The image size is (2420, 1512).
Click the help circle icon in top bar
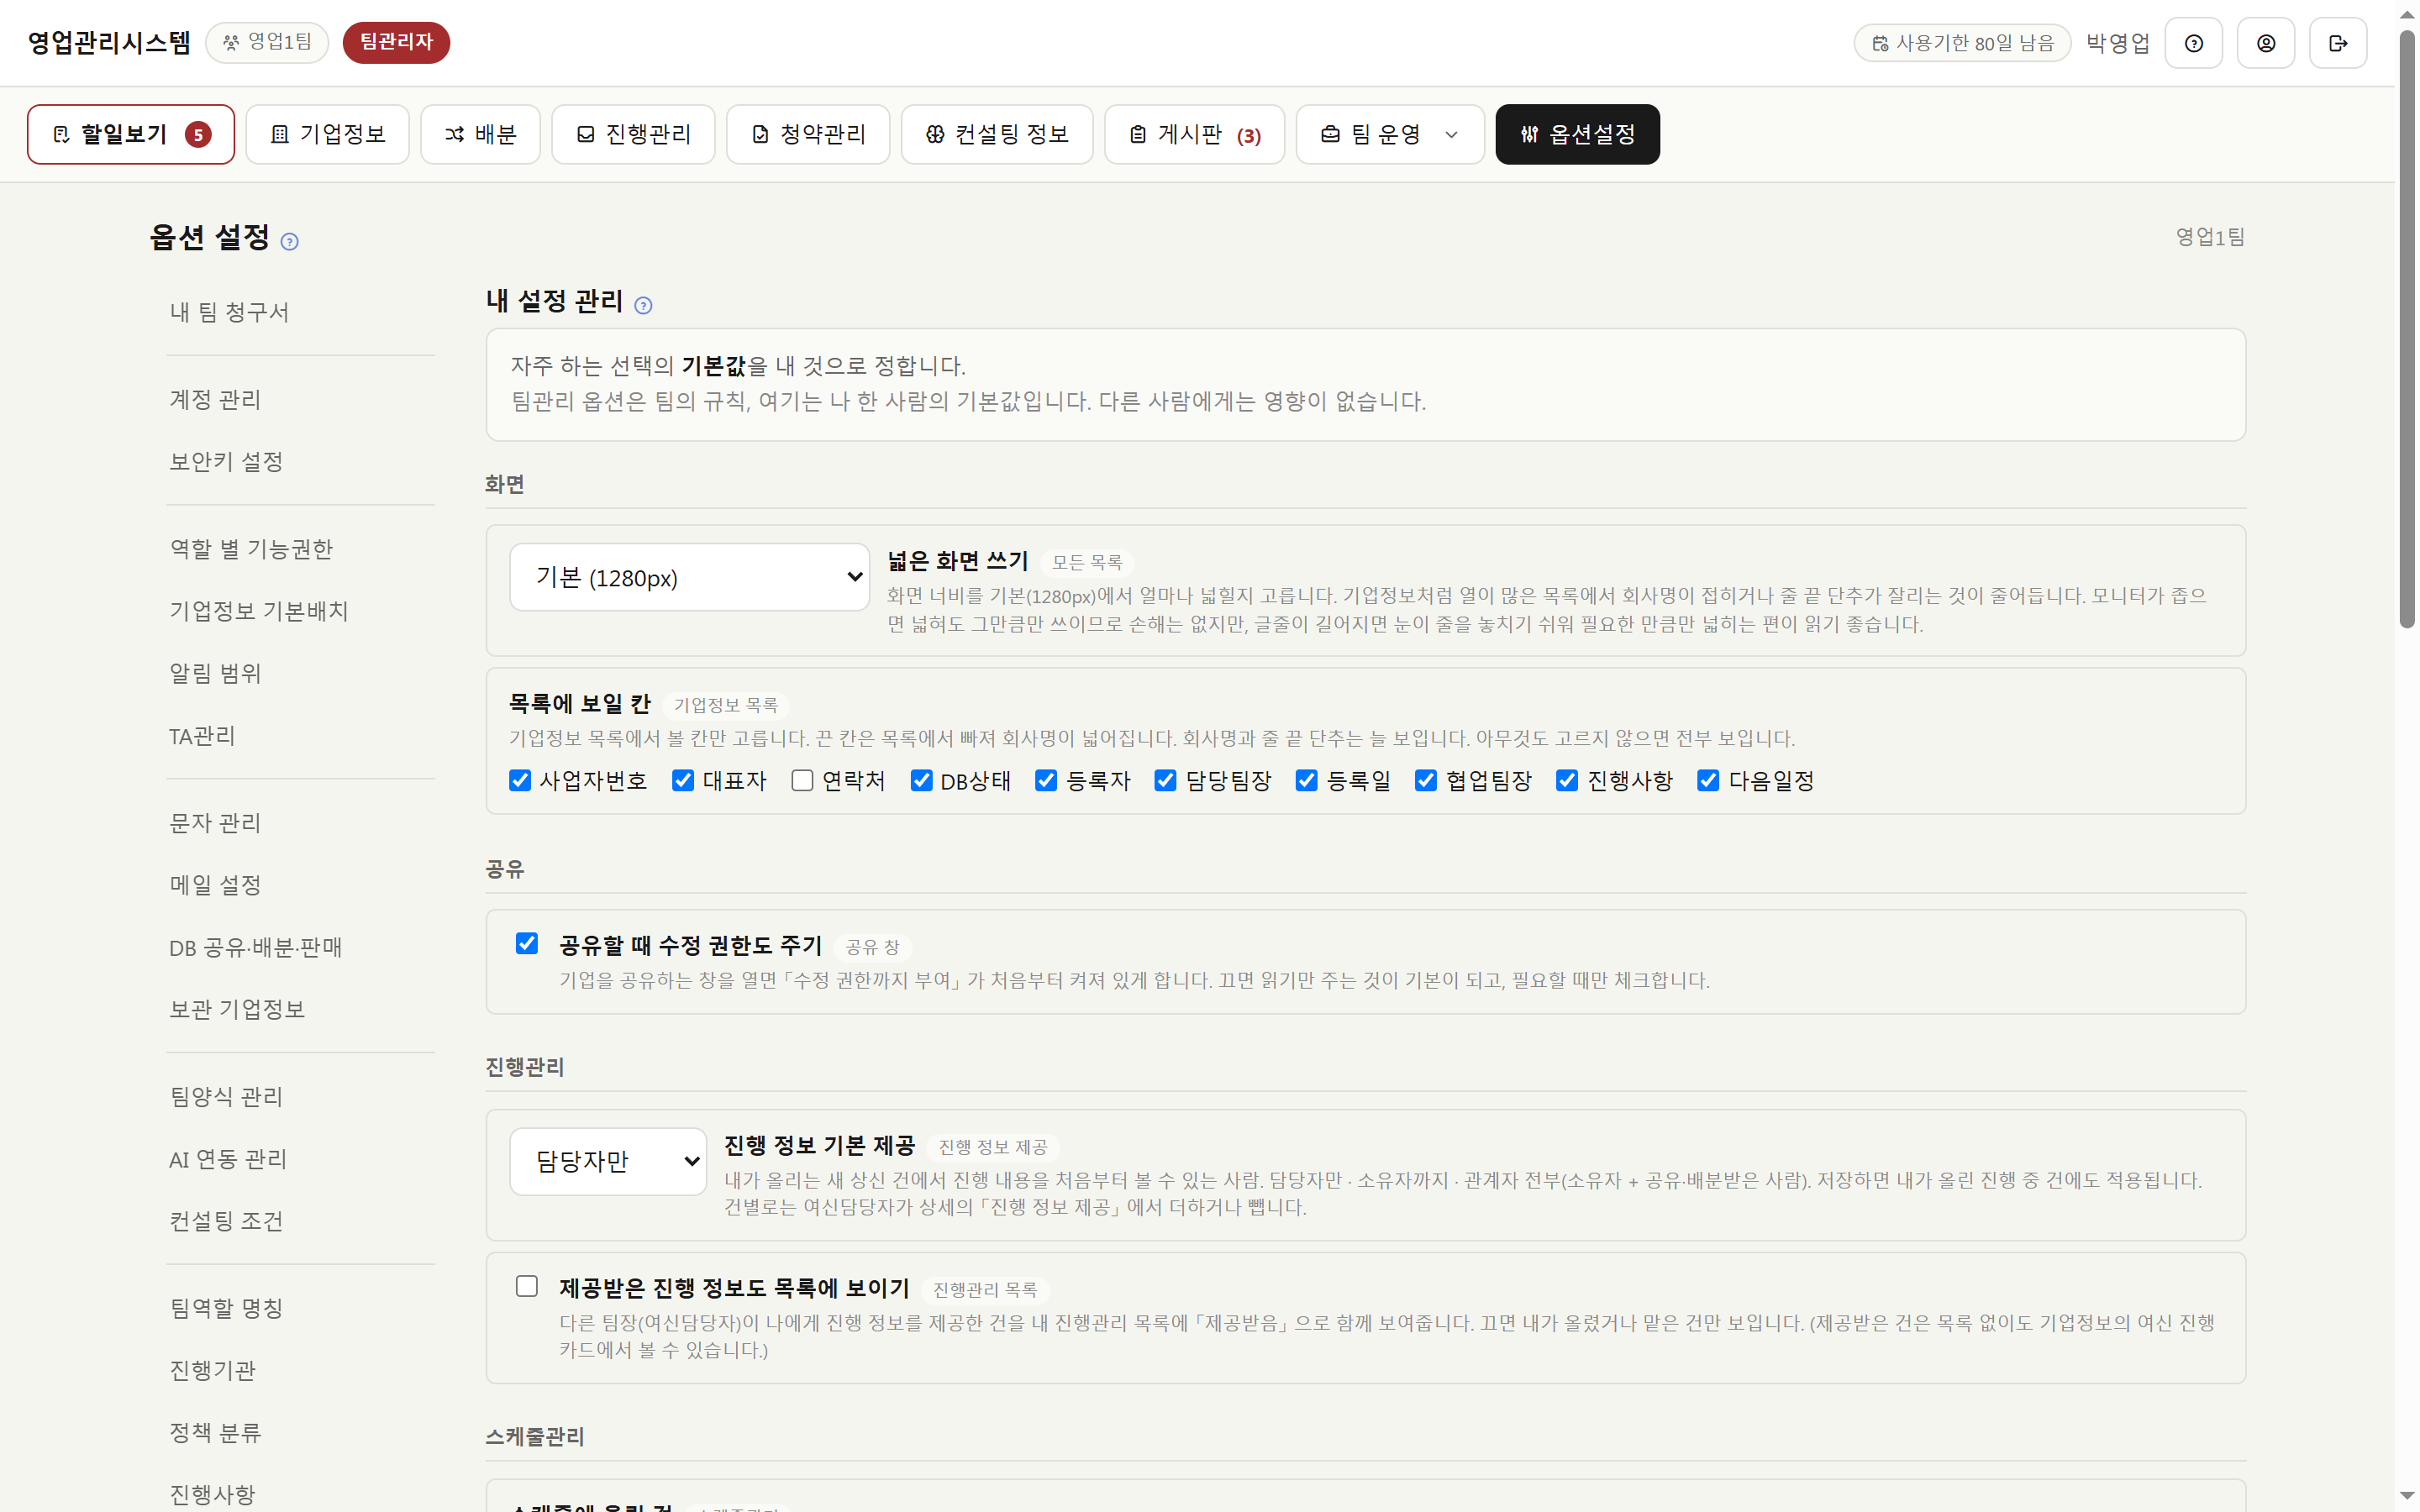[2193, 43]
